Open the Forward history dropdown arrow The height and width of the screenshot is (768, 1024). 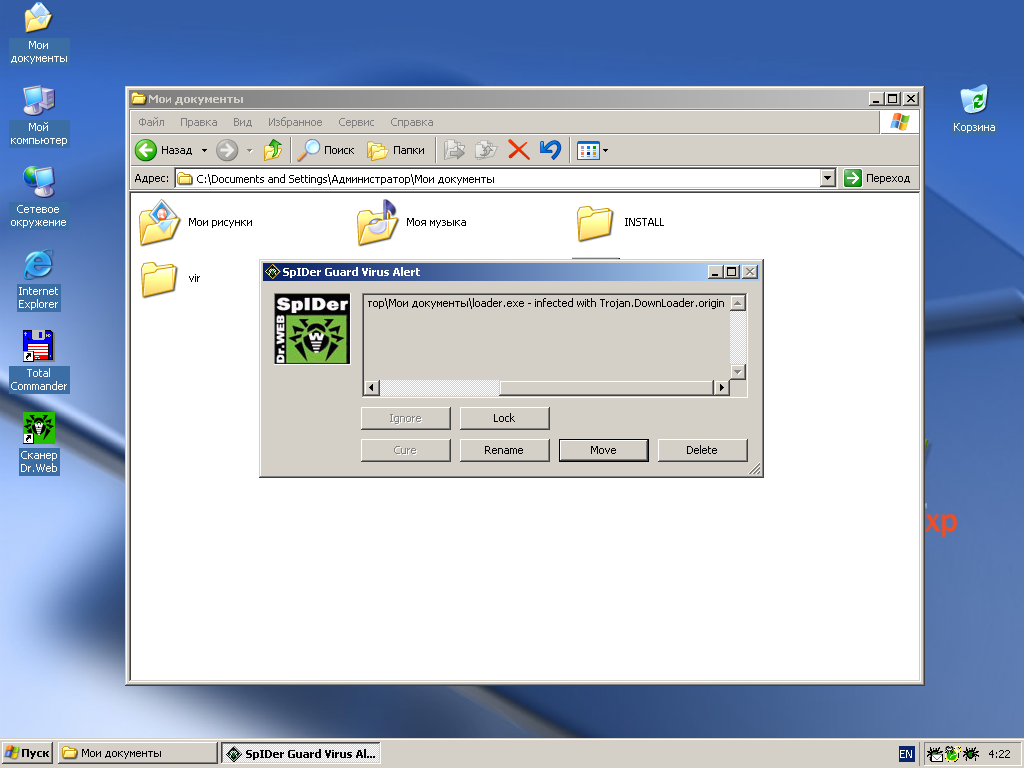pos(249,150)
